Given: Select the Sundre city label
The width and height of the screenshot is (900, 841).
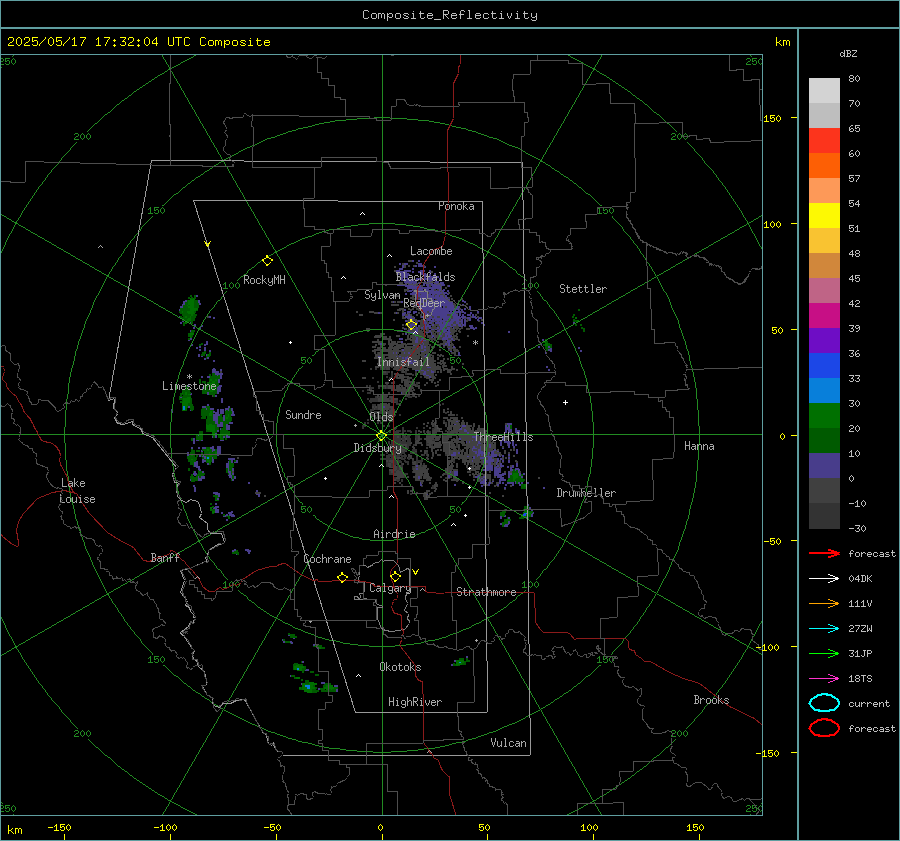Looking at the screenshot, I should (303, 414).
